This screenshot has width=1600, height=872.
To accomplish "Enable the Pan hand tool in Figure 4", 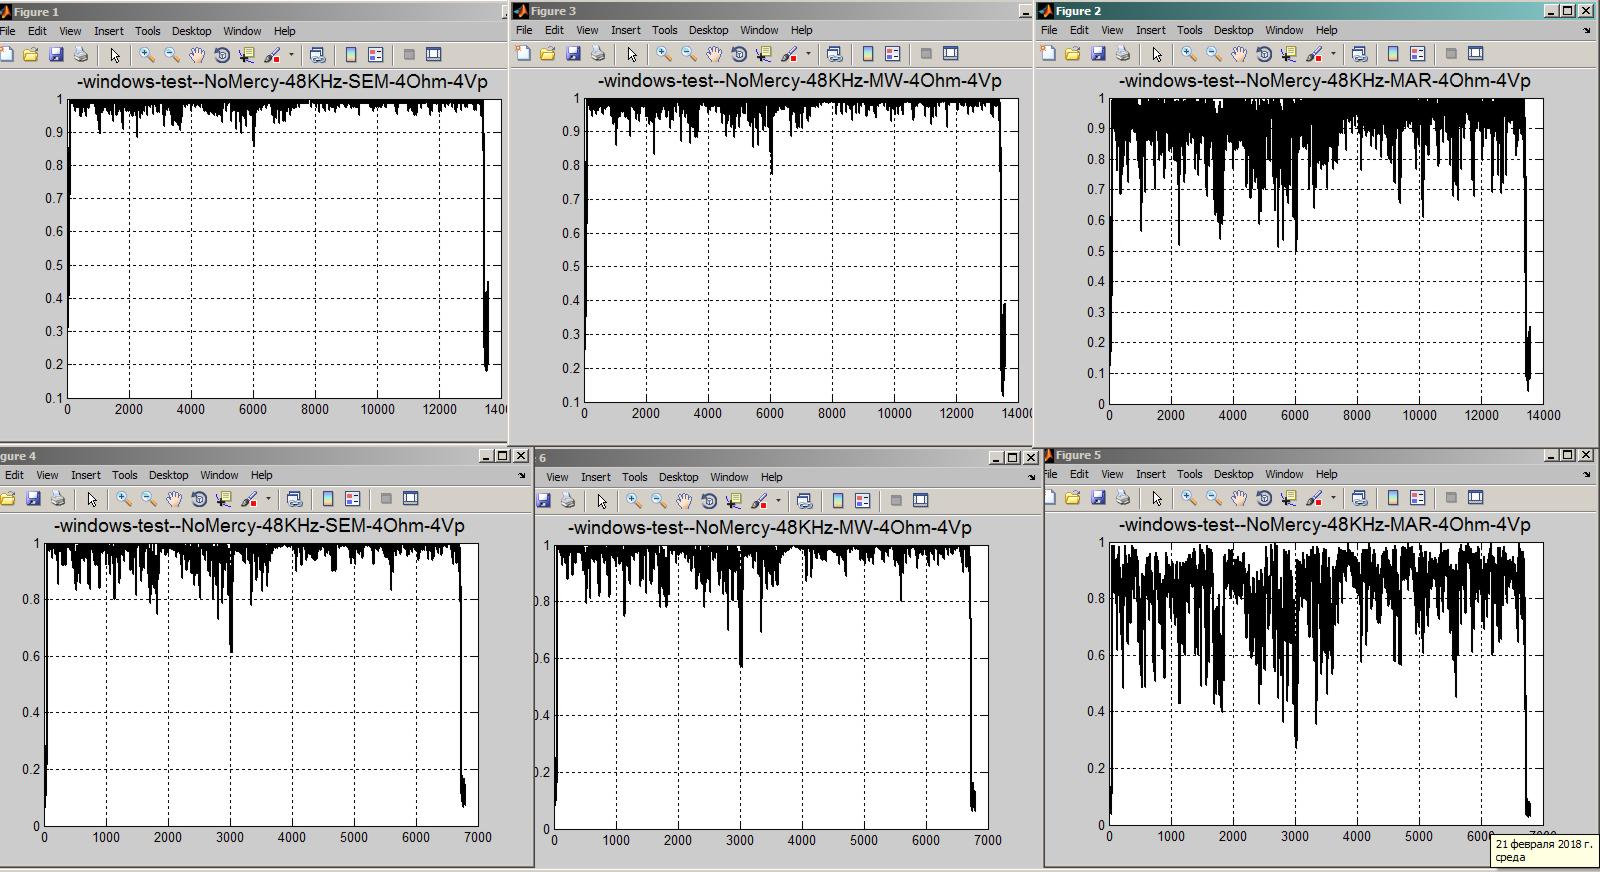I will click(174, 499).
